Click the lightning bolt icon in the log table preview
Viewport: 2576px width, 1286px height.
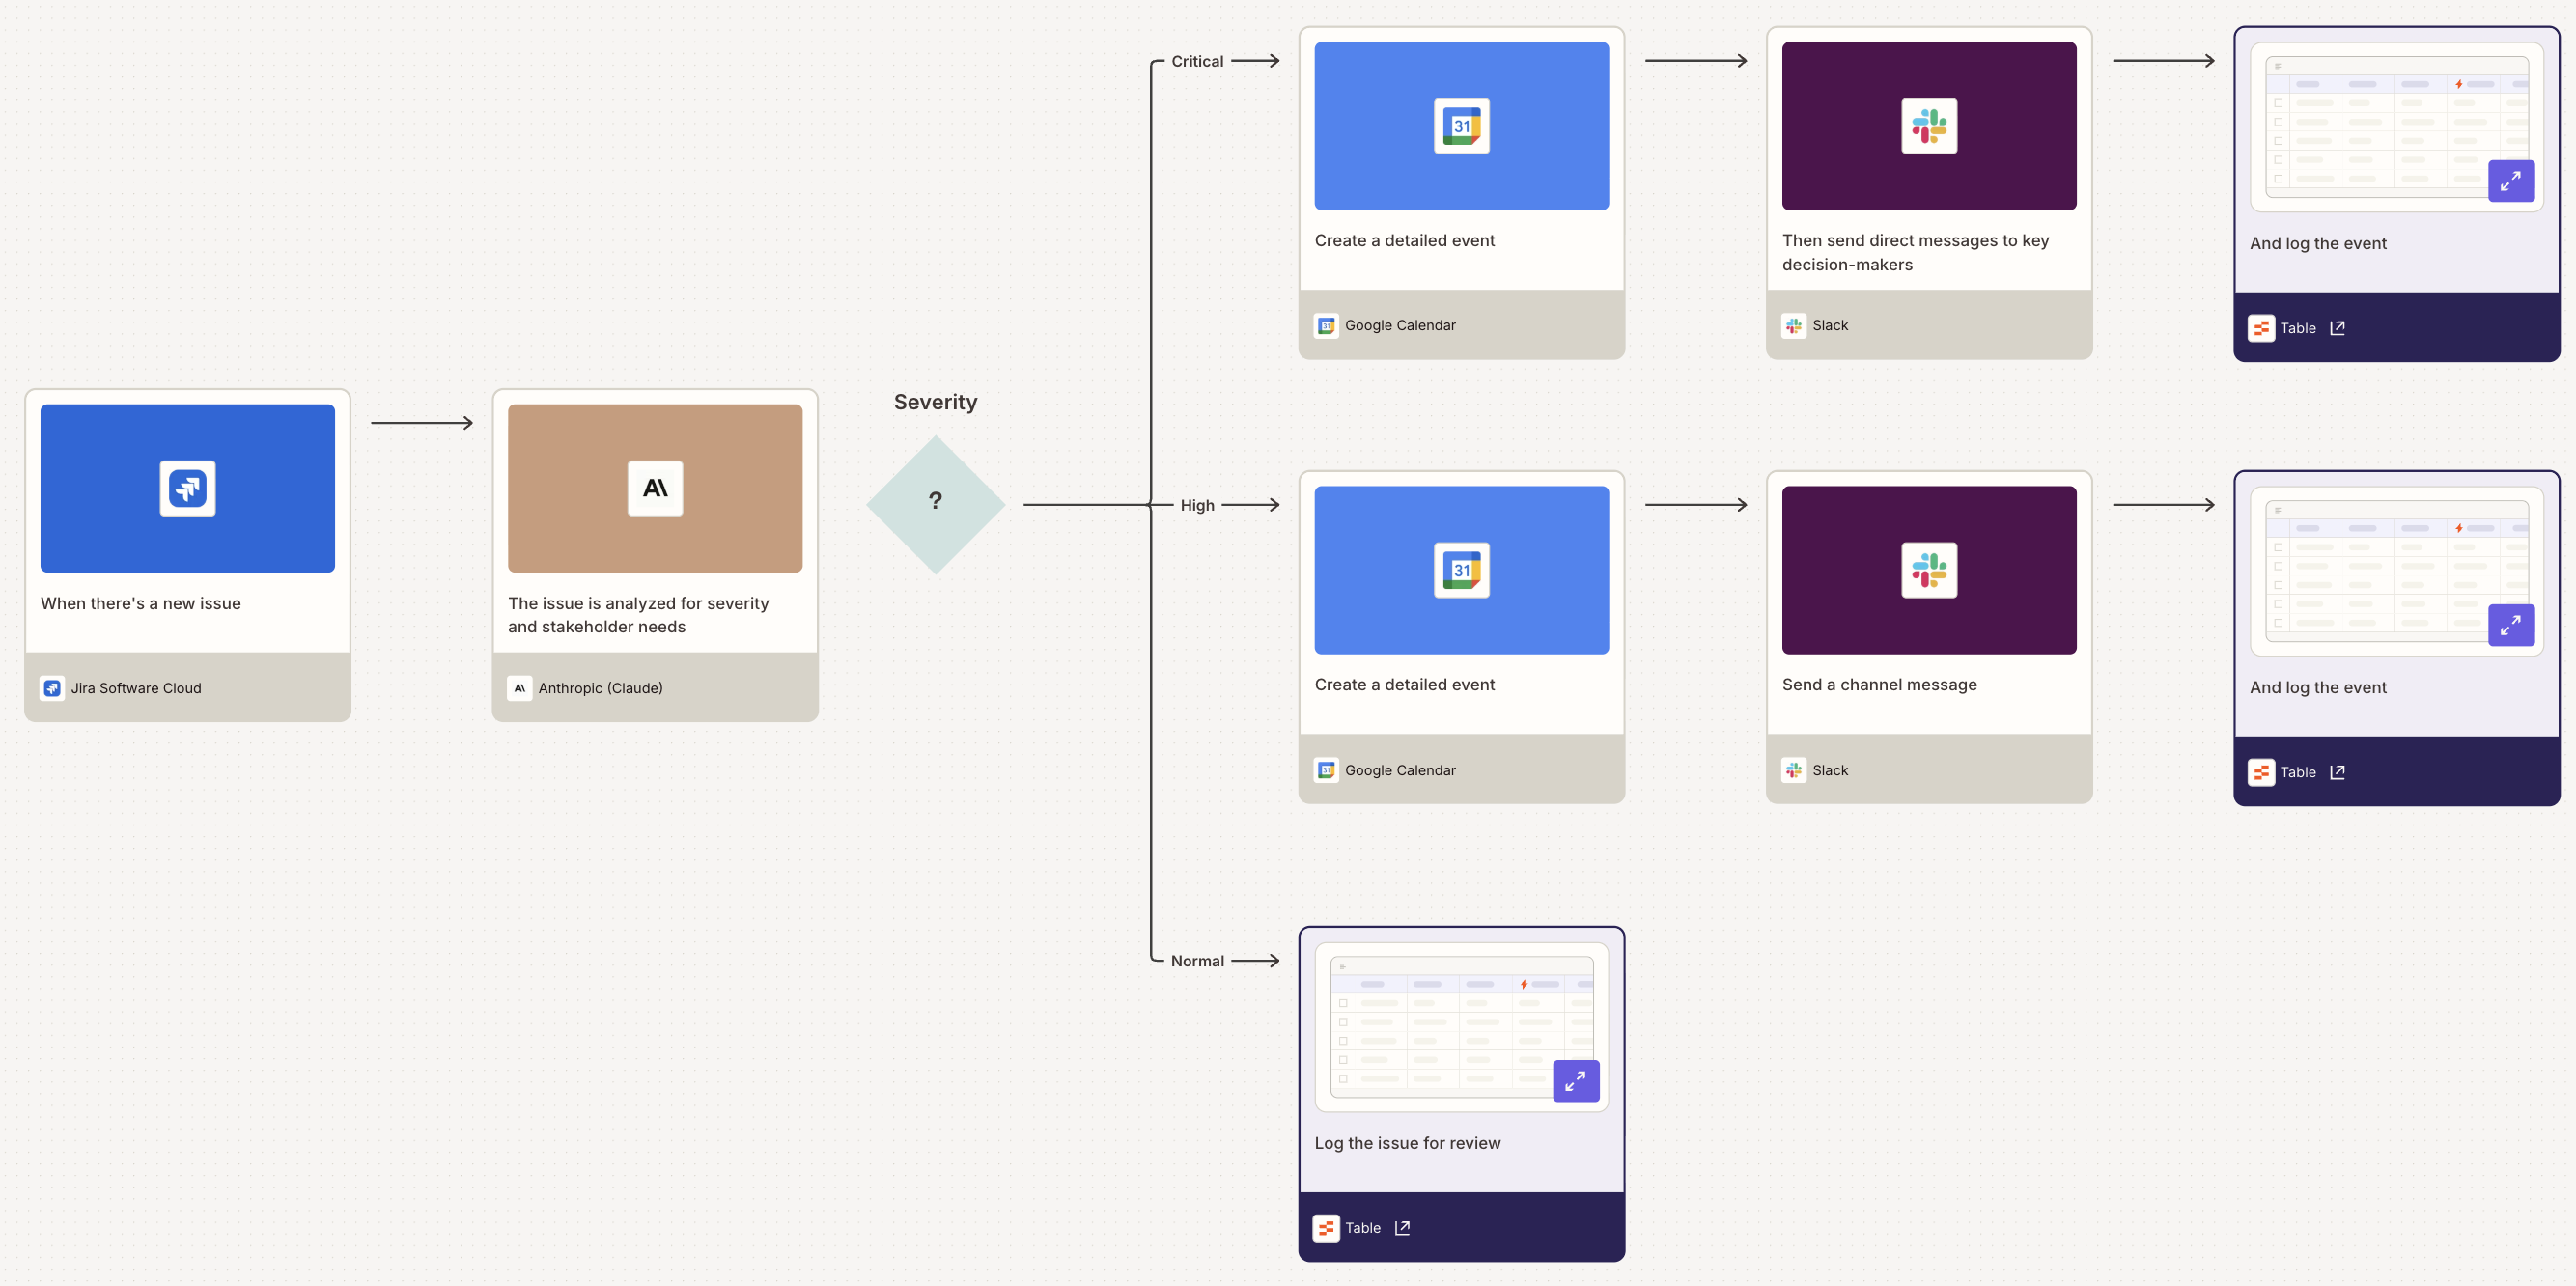pyautogui.click(x=2458, y=85)
